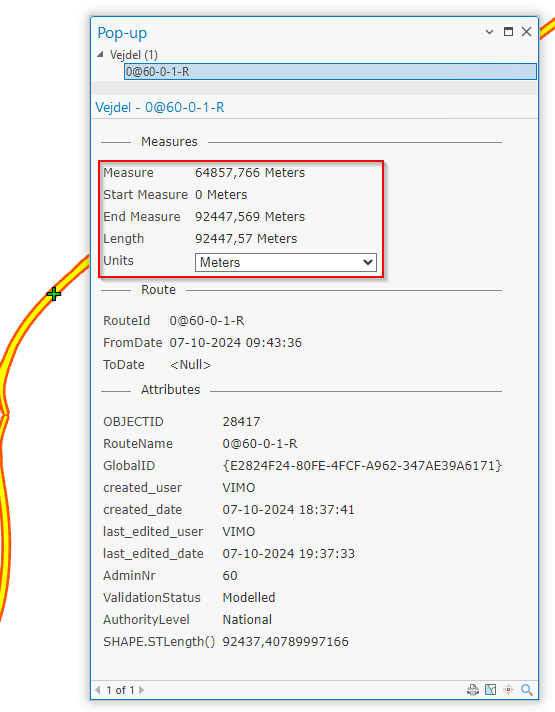Click the Measures section heading
The height and width of the screenshot is (712, 555).
pyautogui.click(x=169, y=142)
